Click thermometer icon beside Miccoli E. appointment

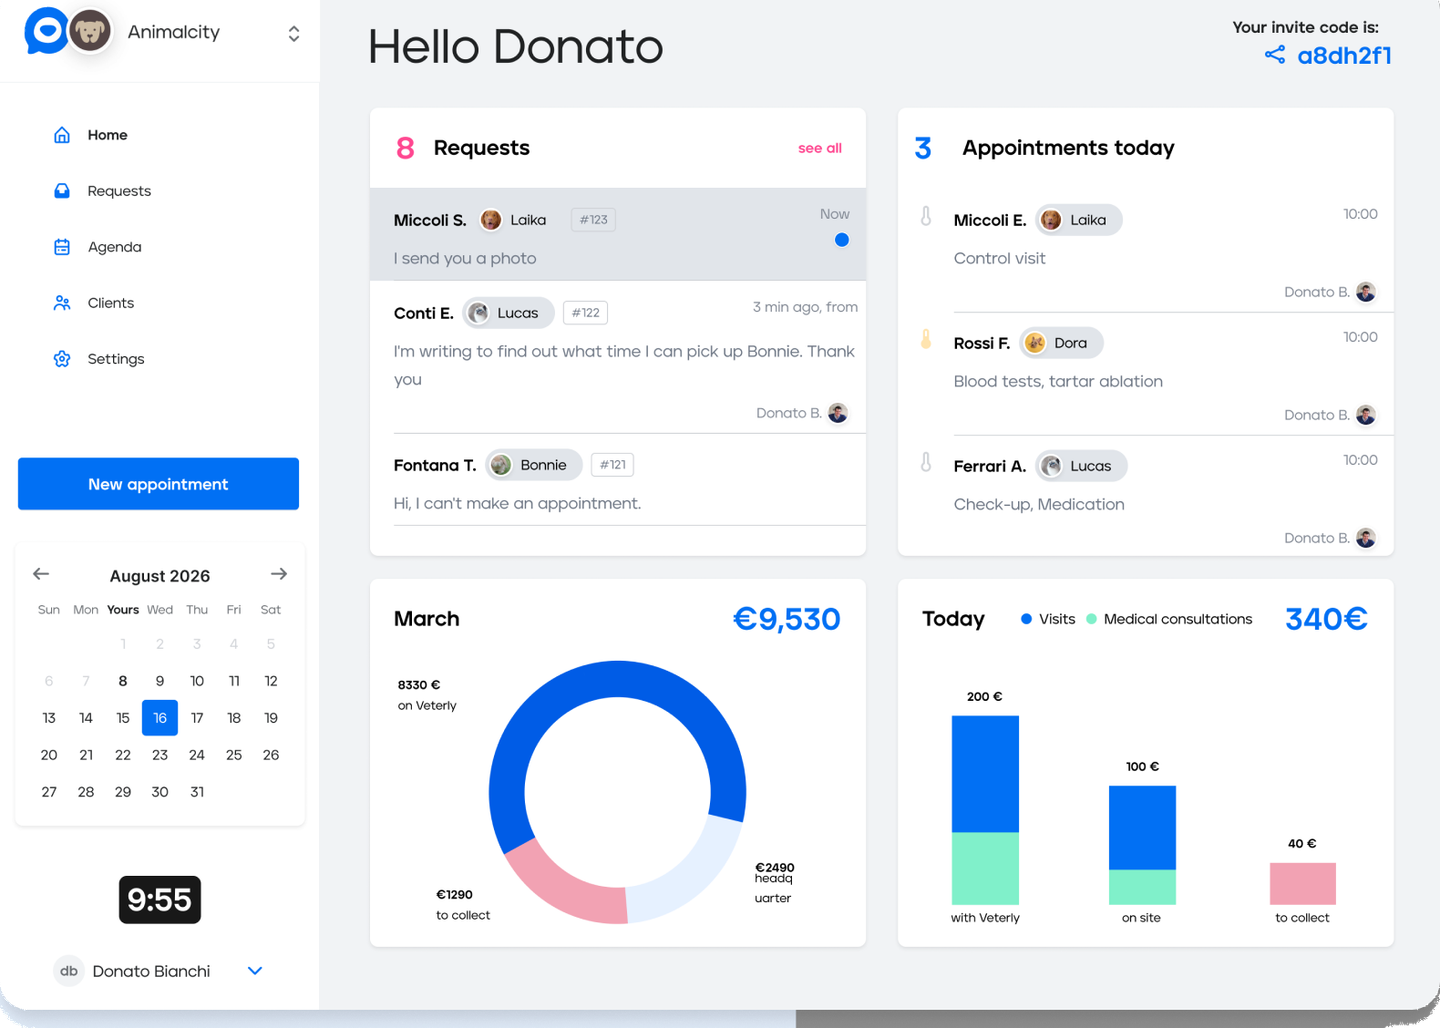tap(926, 216)
